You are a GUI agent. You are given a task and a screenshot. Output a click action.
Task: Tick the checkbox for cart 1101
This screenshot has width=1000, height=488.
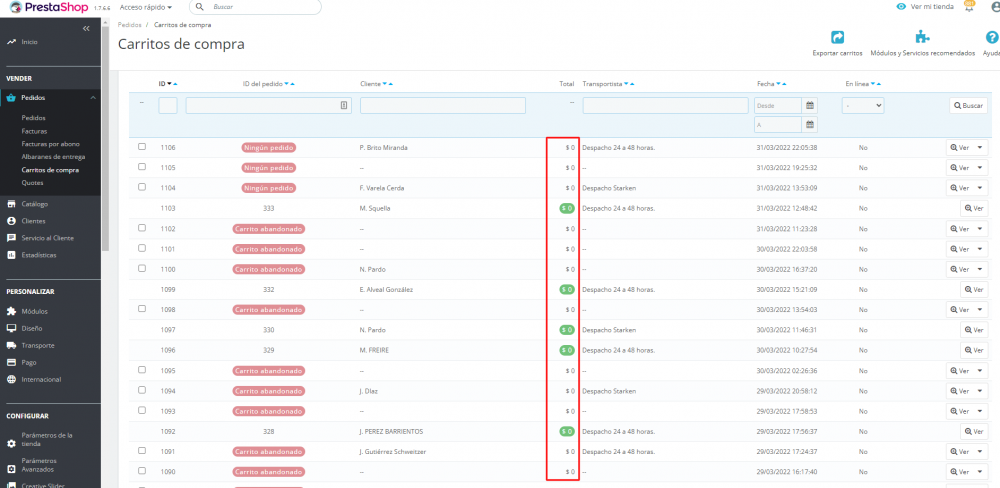142,248
